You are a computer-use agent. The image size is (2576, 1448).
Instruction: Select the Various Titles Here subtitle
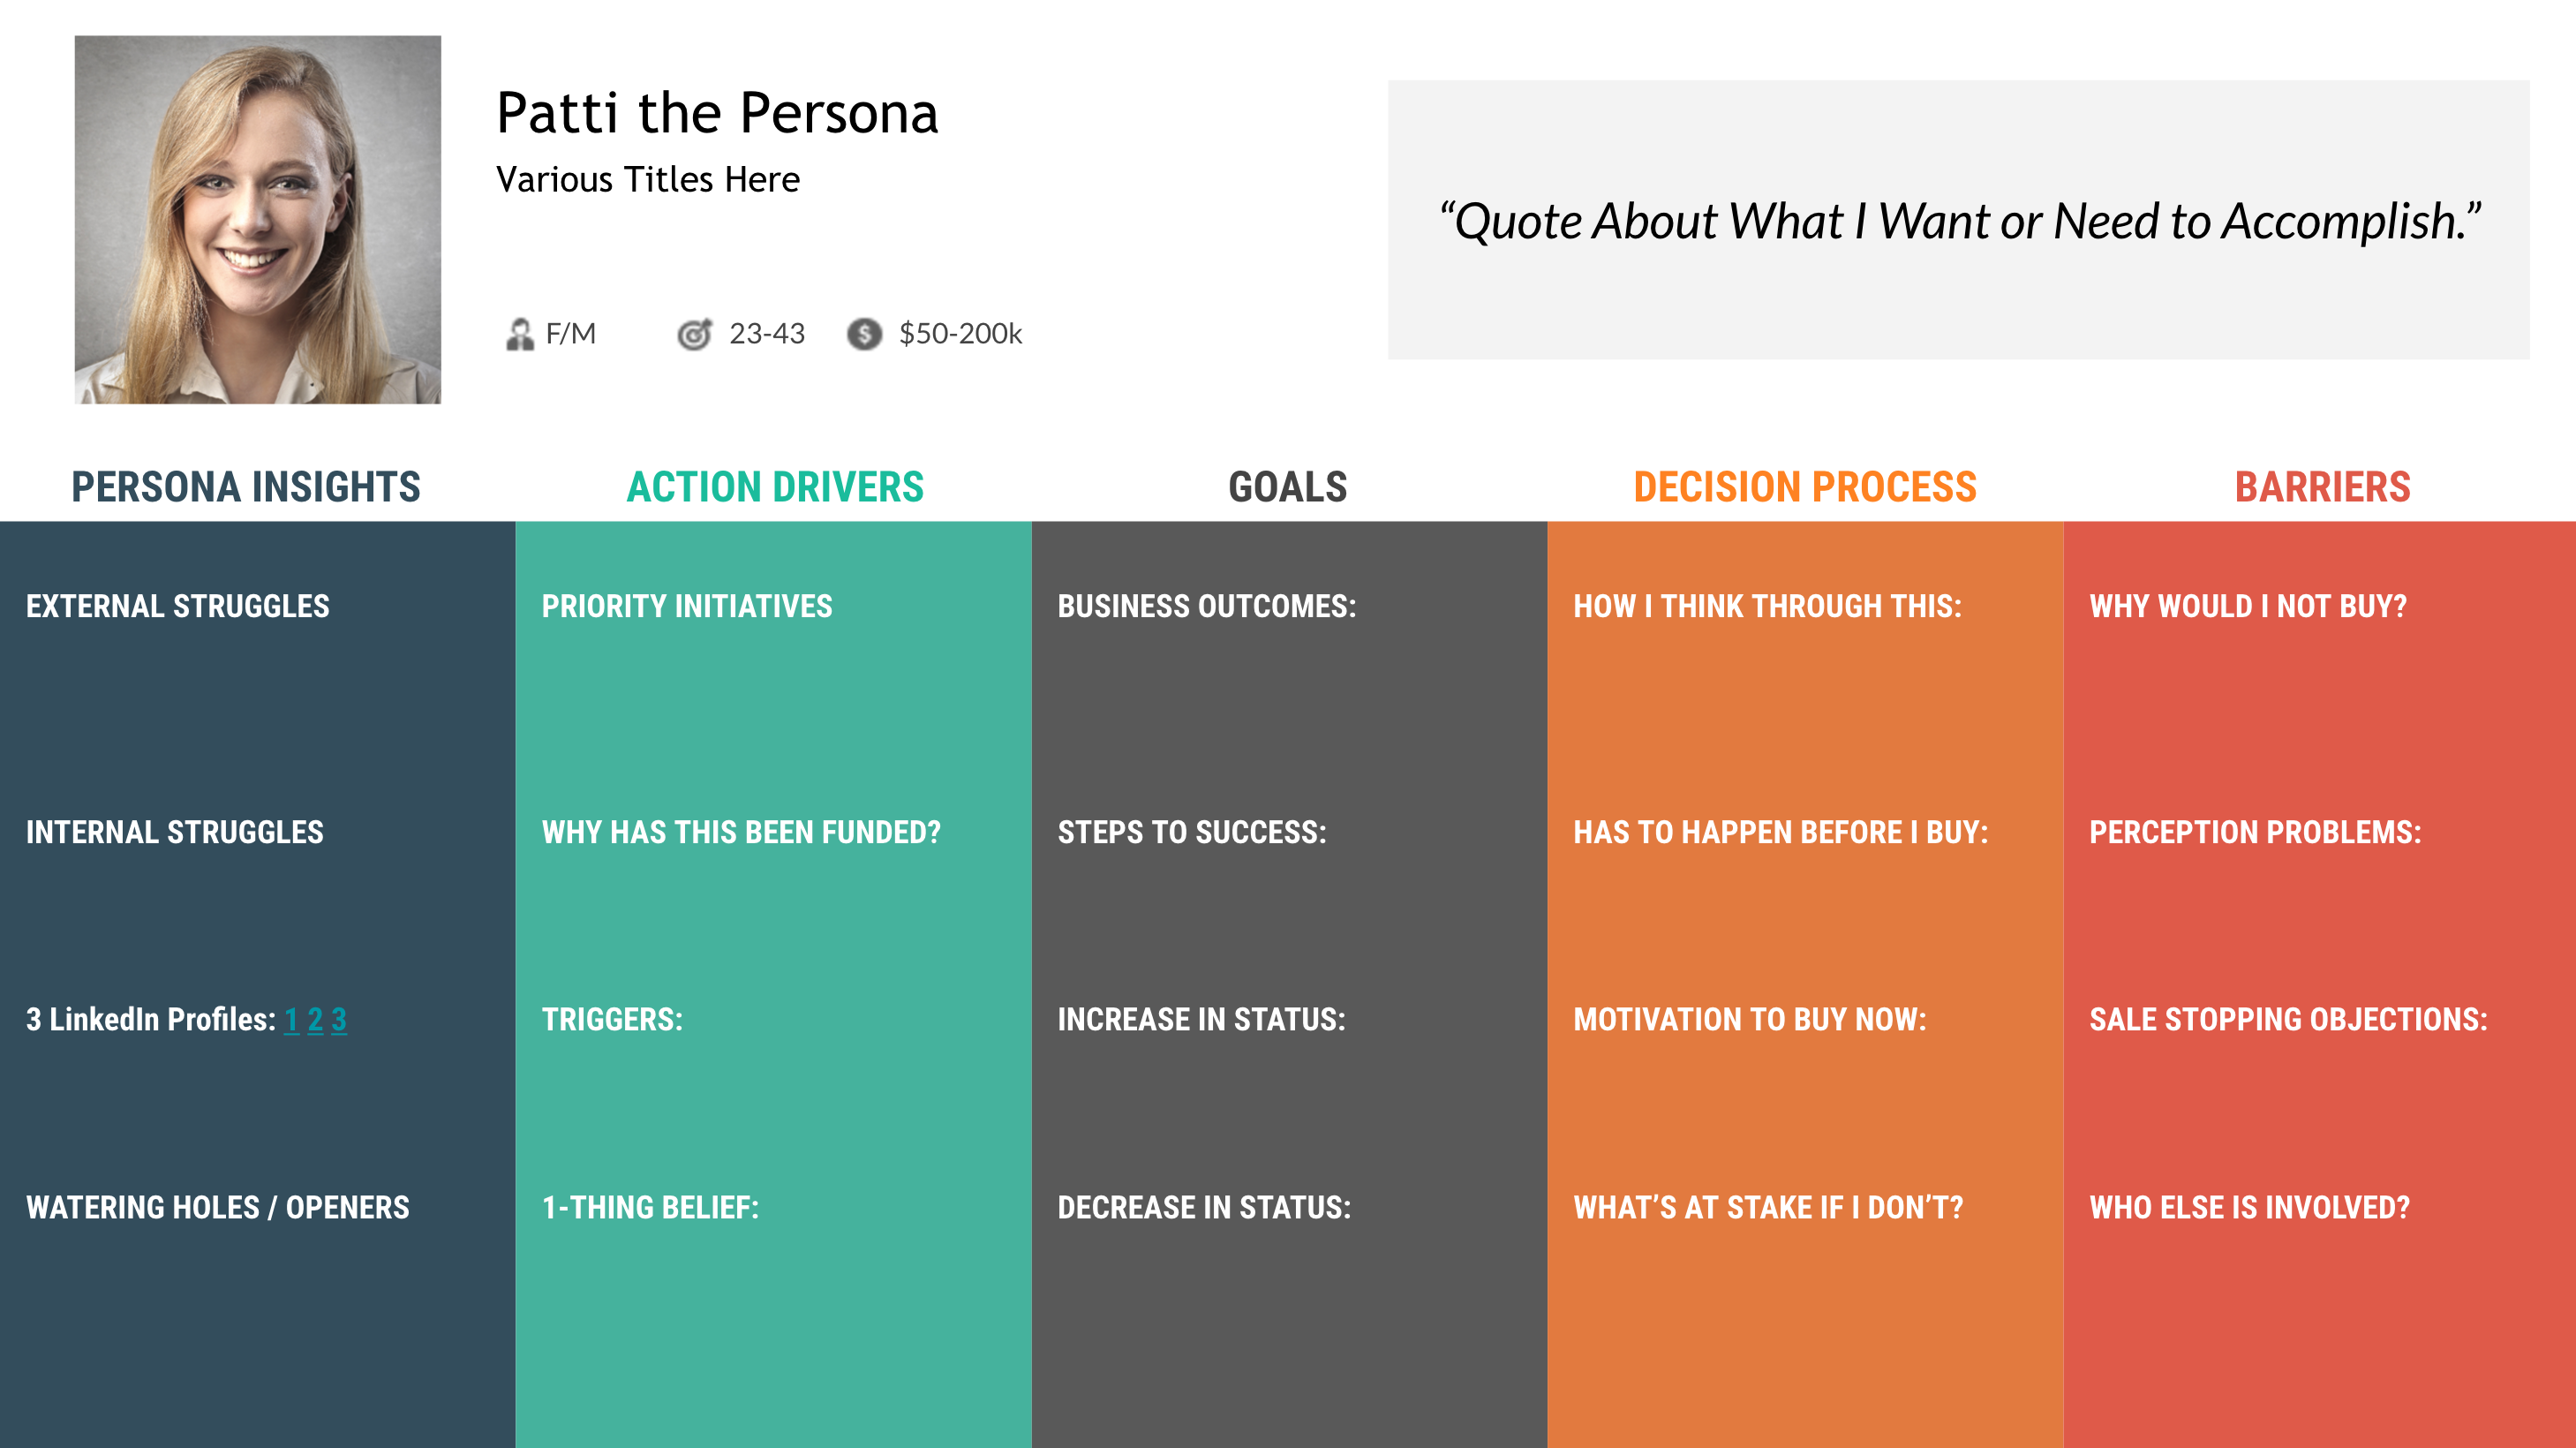648,180
